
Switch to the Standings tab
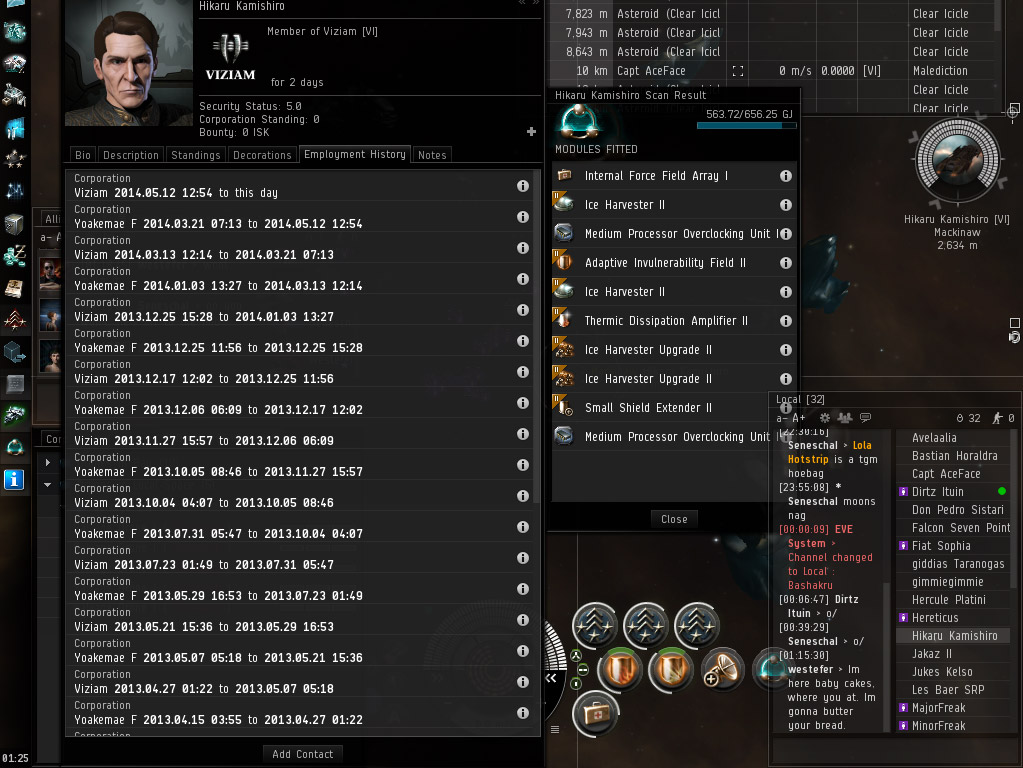coord(196,155)
